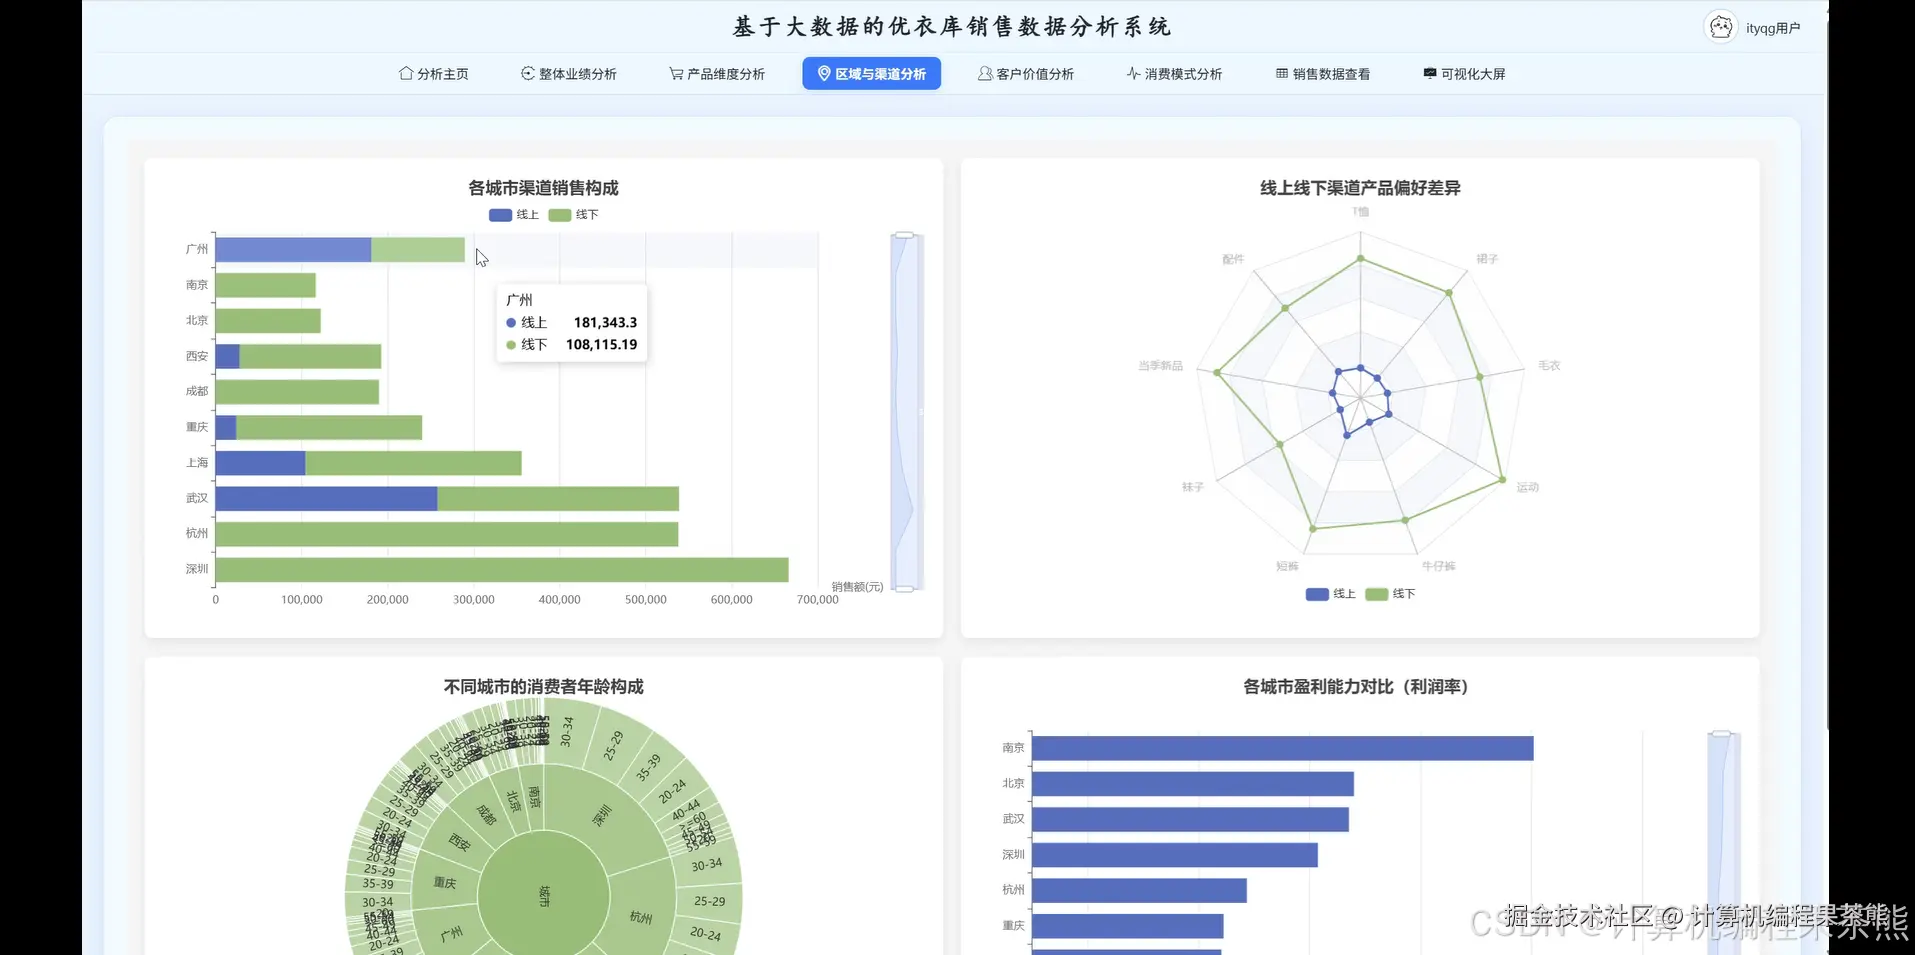Click the 深圳 bar in profit rate chart
Screen dimensions: 1915x955
[1175, 855]
